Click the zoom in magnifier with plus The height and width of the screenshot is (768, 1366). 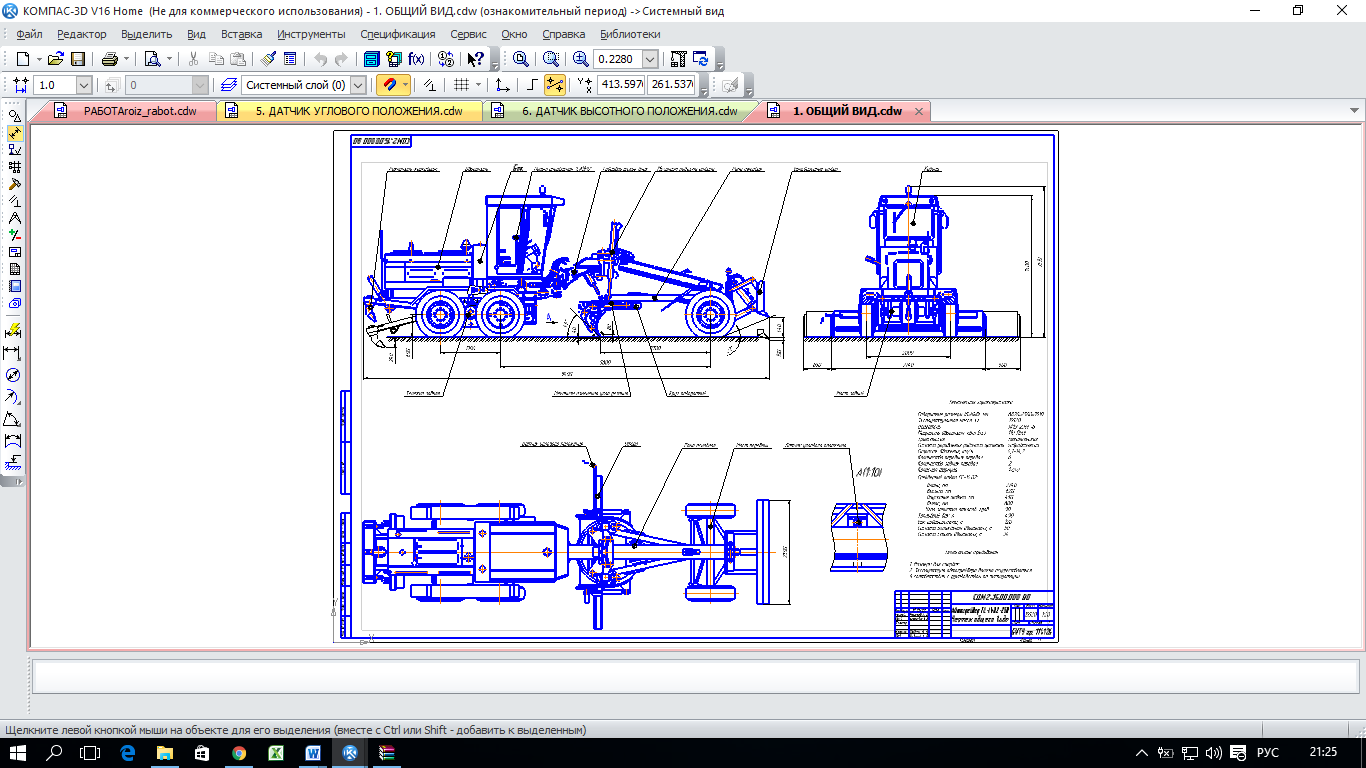[x=580, y=59]
